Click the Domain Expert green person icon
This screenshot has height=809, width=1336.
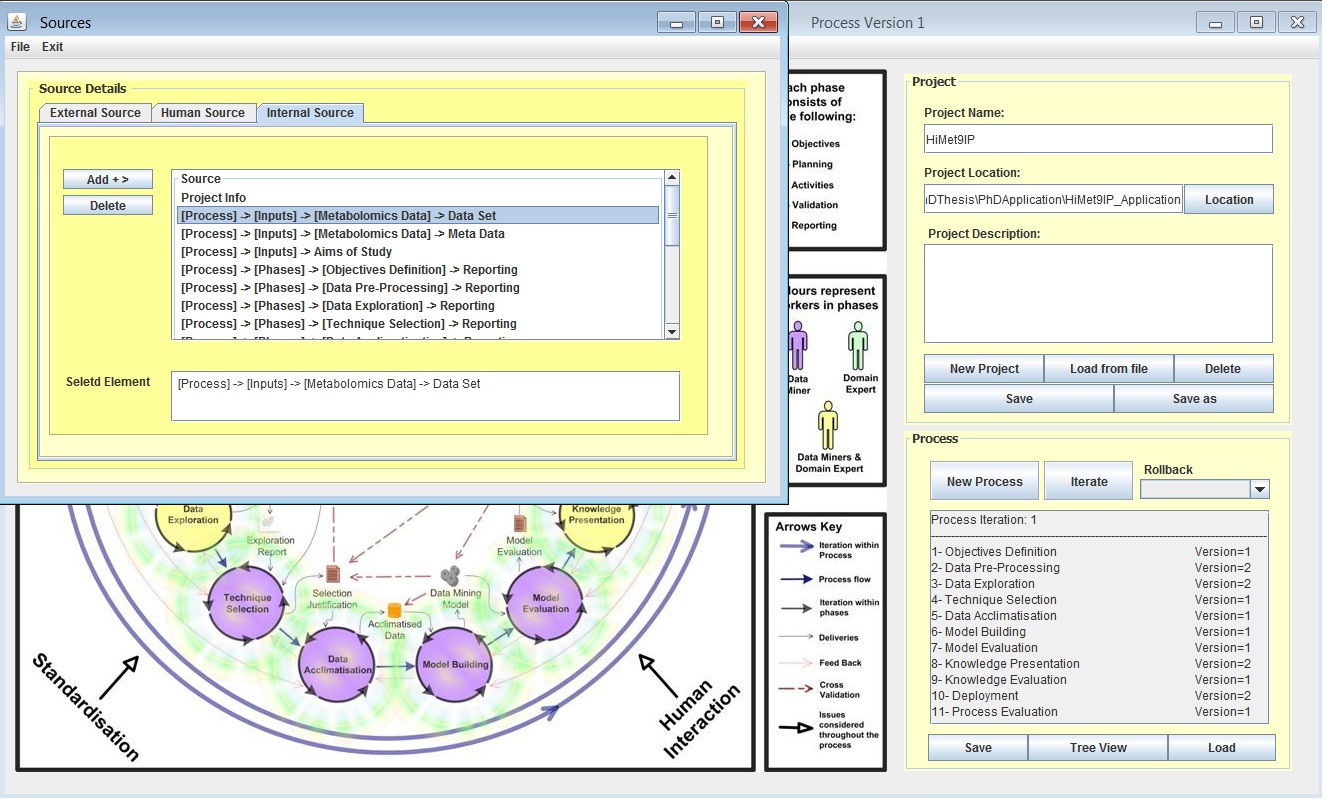pos(858,345)
